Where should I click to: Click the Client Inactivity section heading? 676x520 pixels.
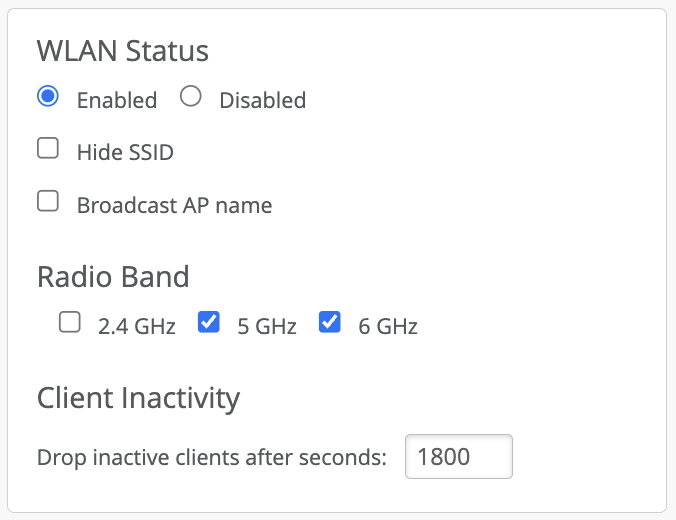[138, 398]
